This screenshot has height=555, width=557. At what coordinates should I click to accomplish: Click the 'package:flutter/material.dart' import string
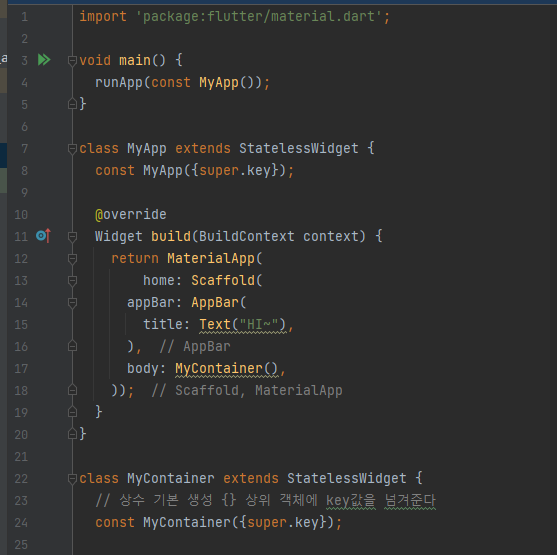coord(259,16)
